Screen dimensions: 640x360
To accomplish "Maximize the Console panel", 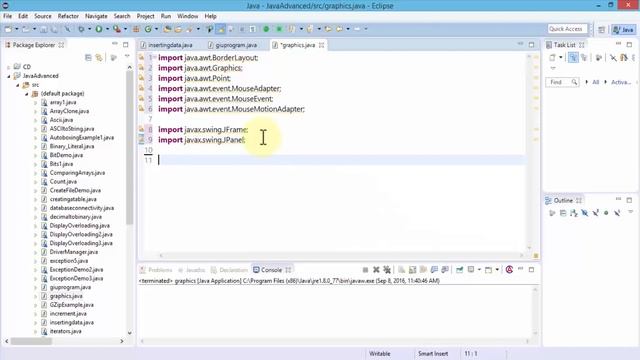I will tap(531, 269).
